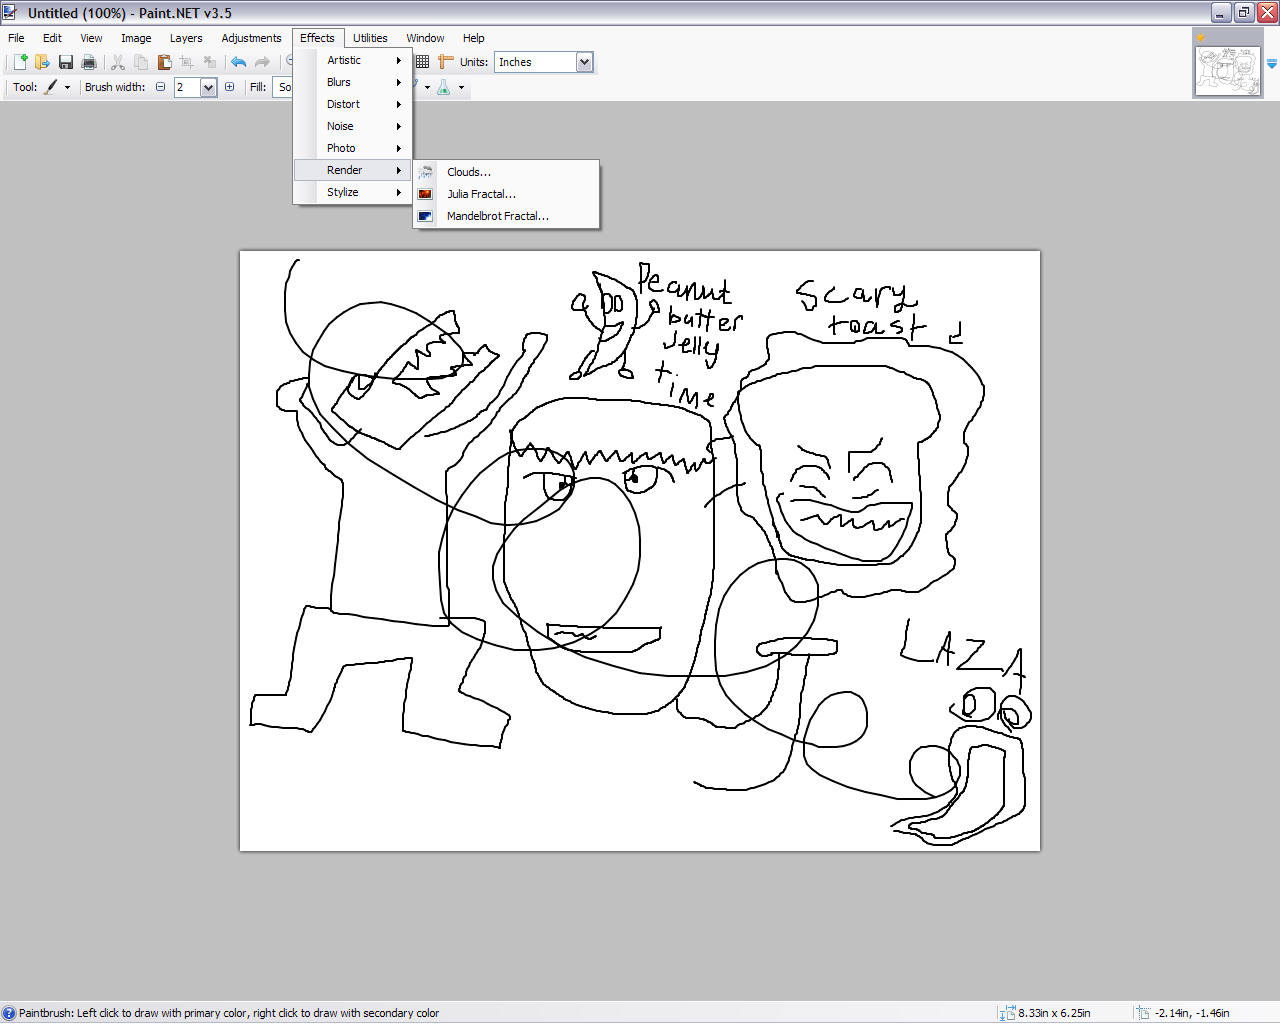
Task: Click the -2.14in, -1.46in cursor readout
Action: [x=1192, y=1013]
